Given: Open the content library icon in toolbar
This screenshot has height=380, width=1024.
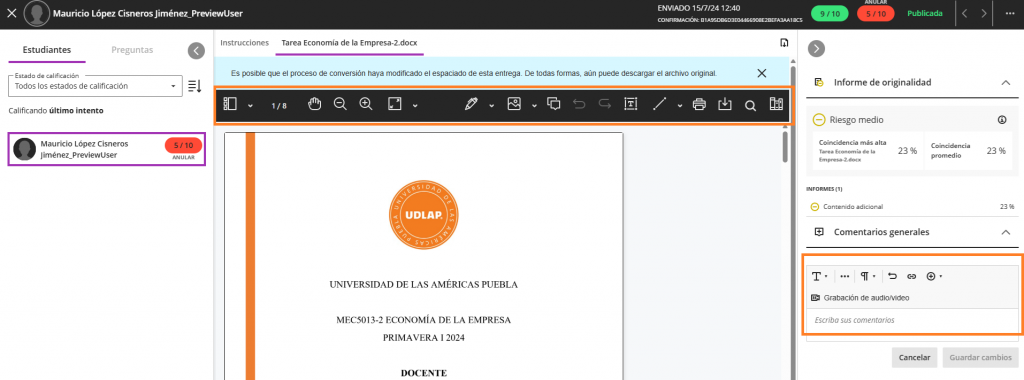Looking at the screenshot, I should [x=776, y=104].
